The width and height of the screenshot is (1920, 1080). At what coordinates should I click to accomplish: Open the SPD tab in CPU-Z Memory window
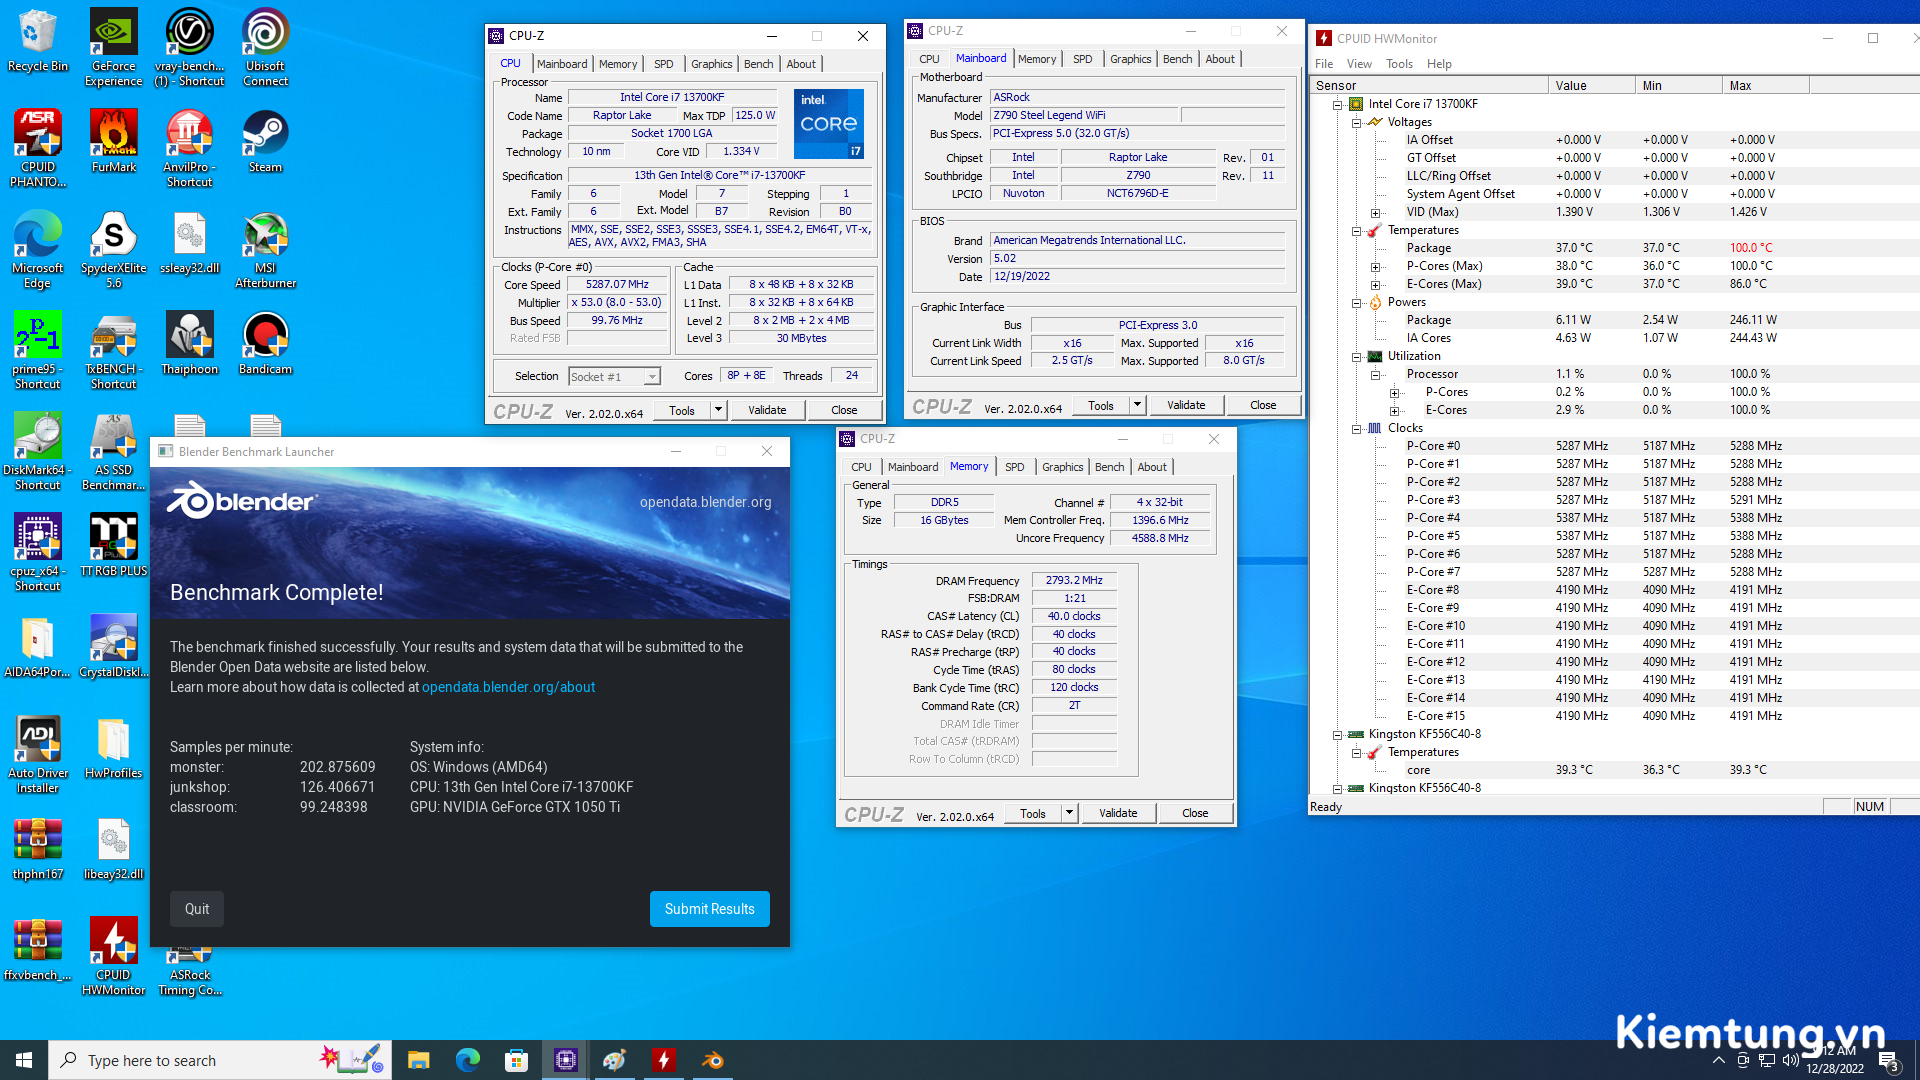[x=1014, y=467]
